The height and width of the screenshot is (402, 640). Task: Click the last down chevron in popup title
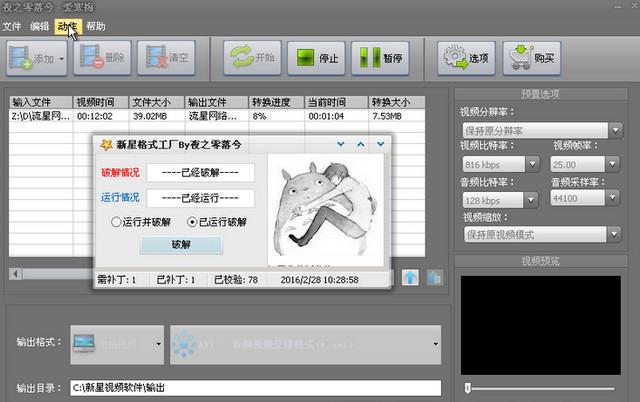[x=381, y=144]
